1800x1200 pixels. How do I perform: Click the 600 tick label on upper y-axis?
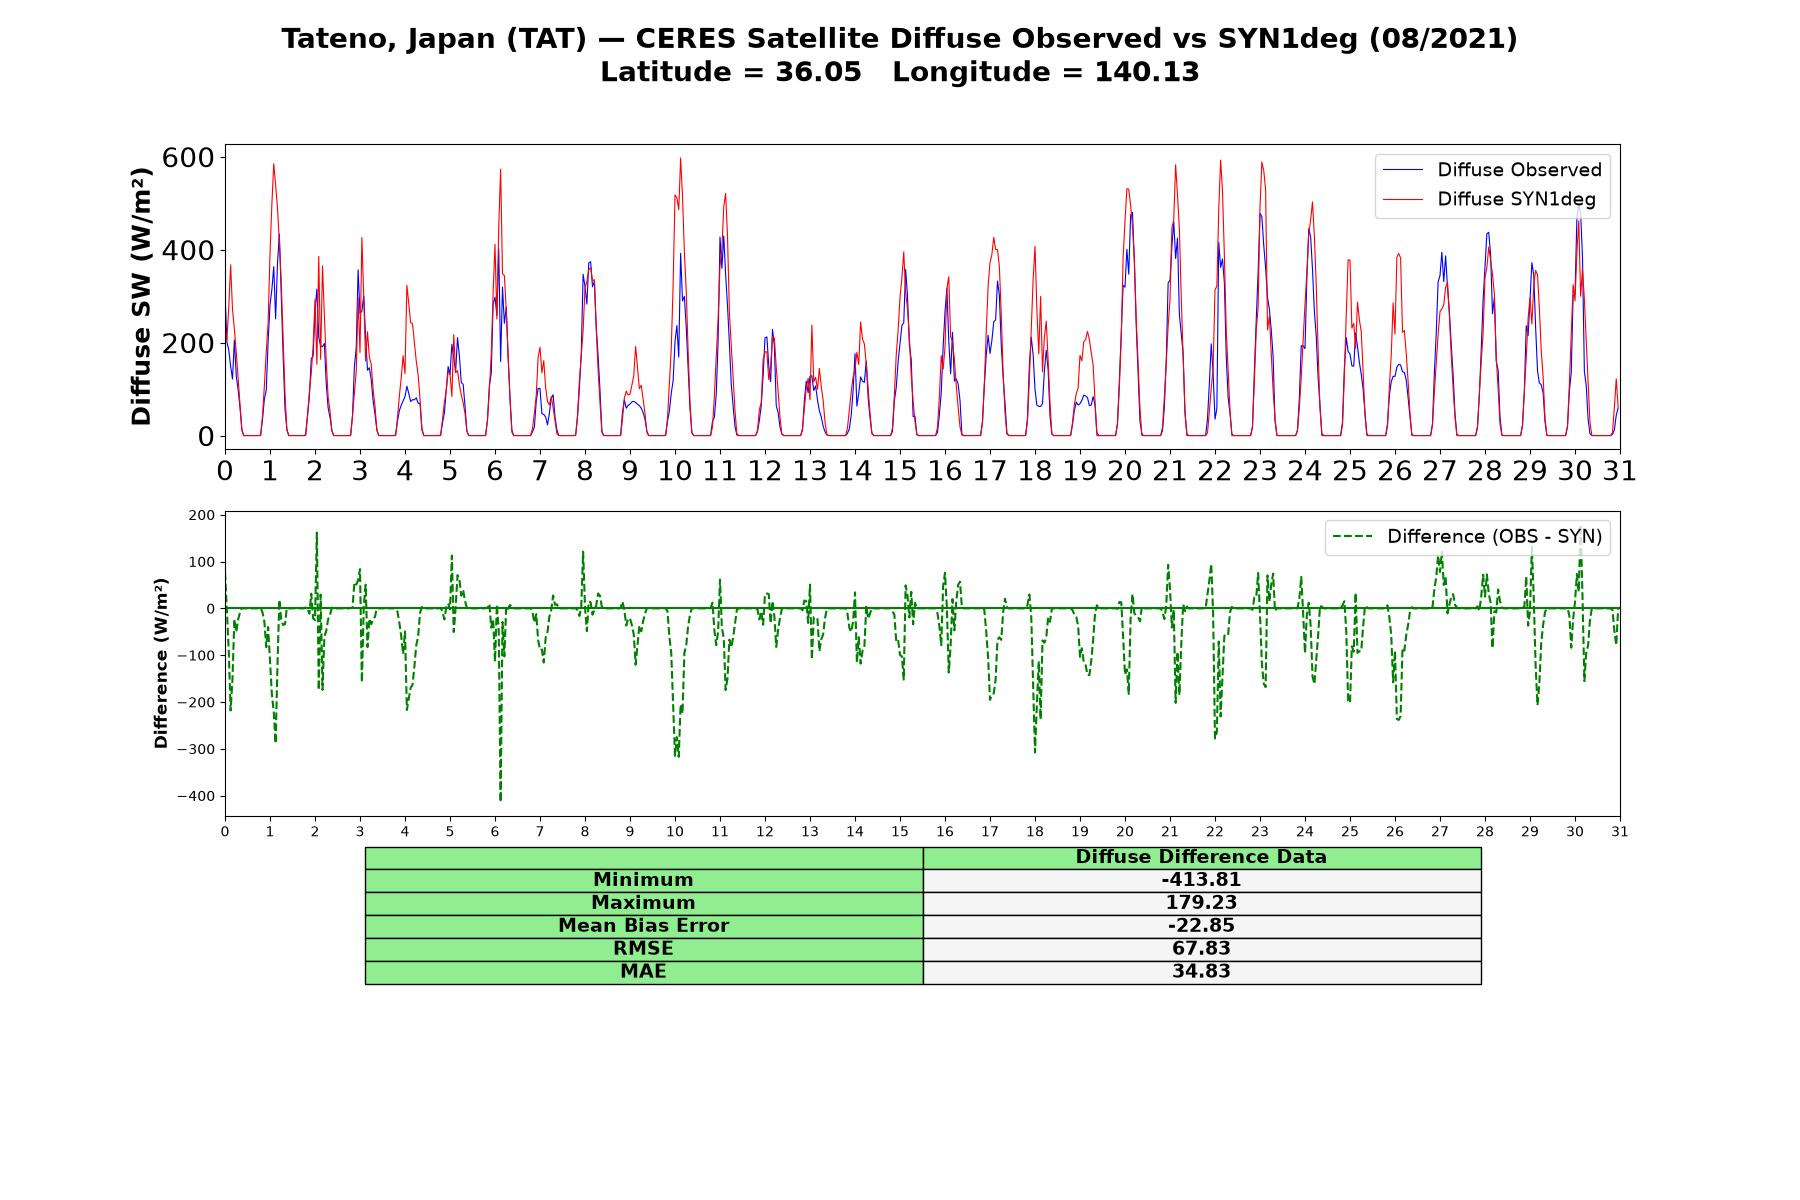click(188, 158)
